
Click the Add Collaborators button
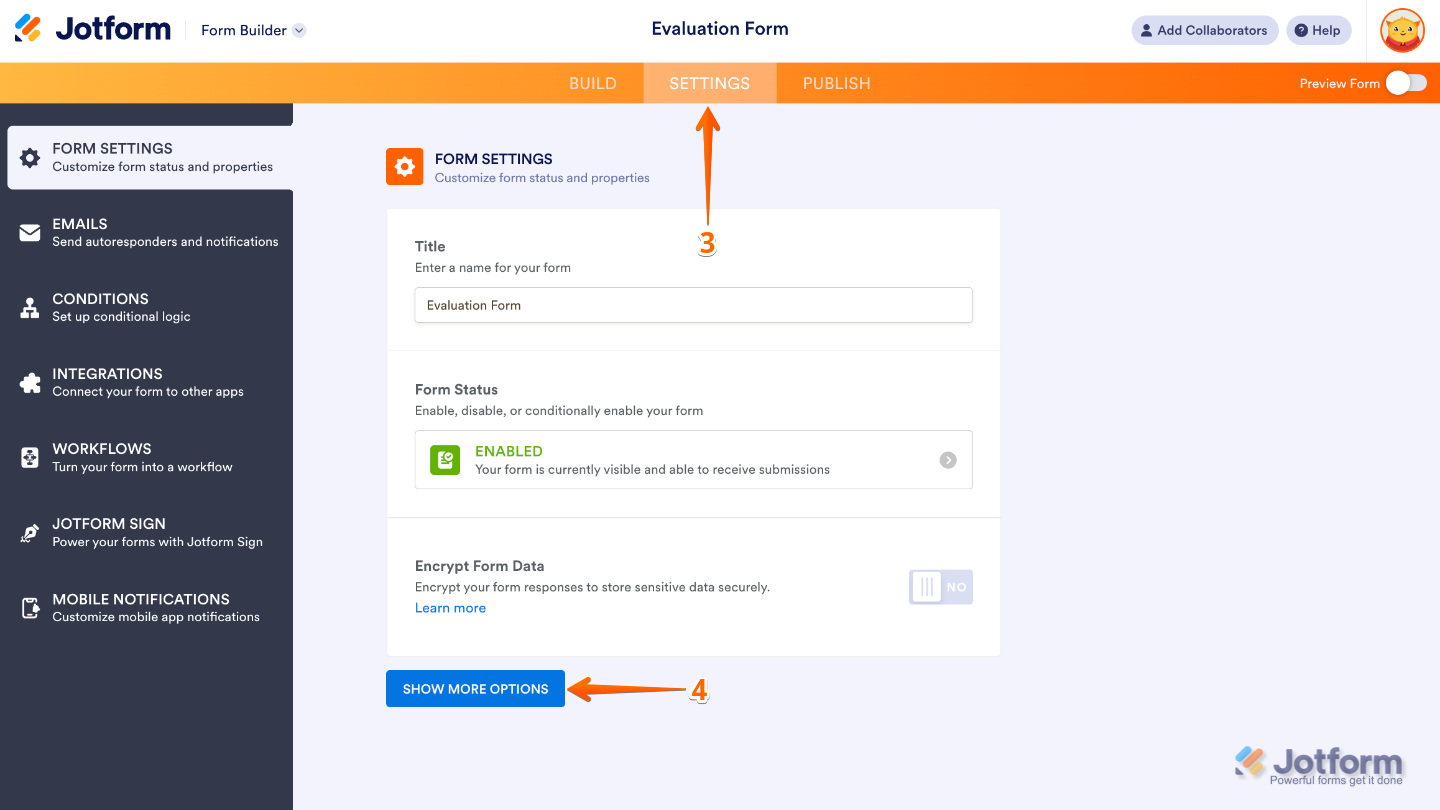click(x=1204, y=31)
